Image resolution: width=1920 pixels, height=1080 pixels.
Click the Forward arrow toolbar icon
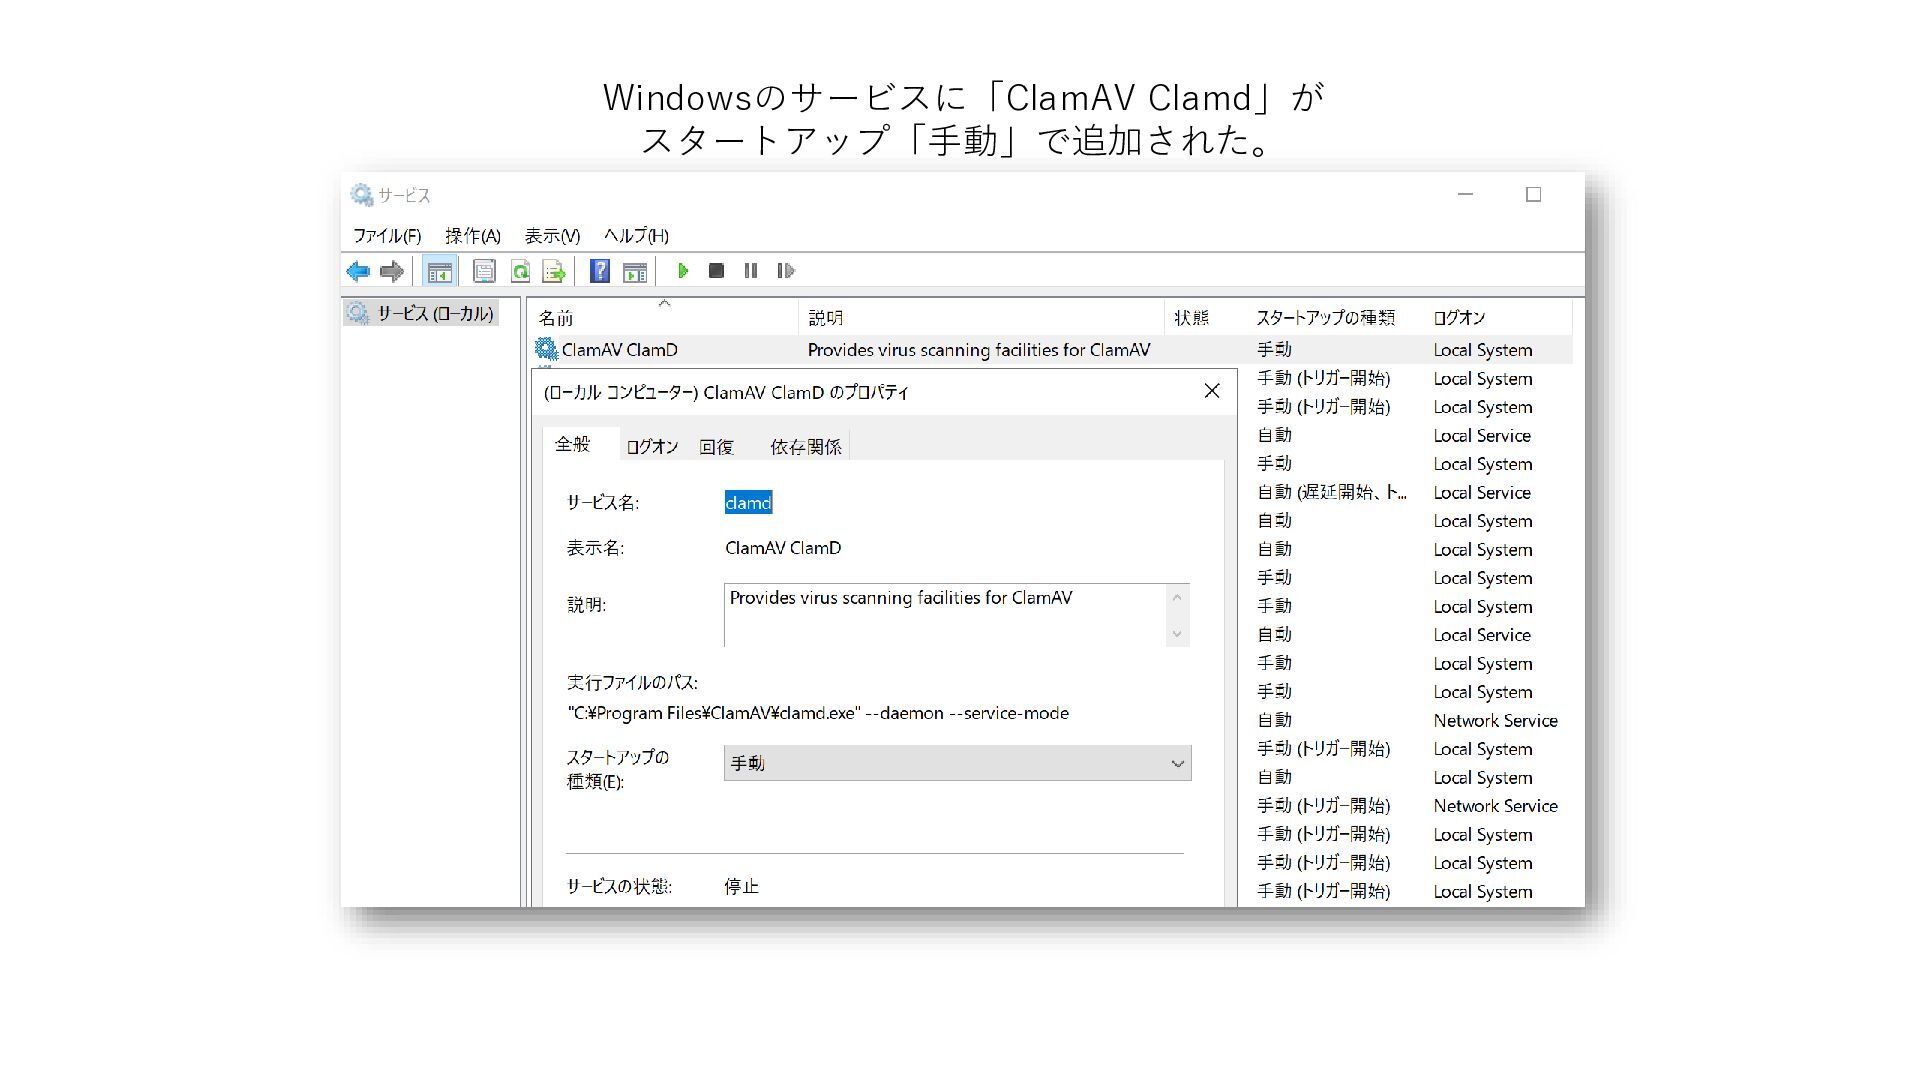point(392,271)
